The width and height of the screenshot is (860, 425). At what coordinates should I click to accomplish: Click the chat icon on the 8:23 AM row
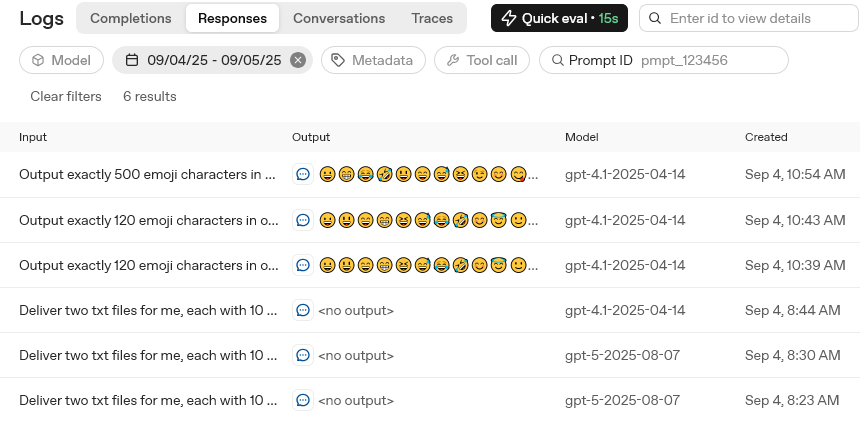coord(303,400)
